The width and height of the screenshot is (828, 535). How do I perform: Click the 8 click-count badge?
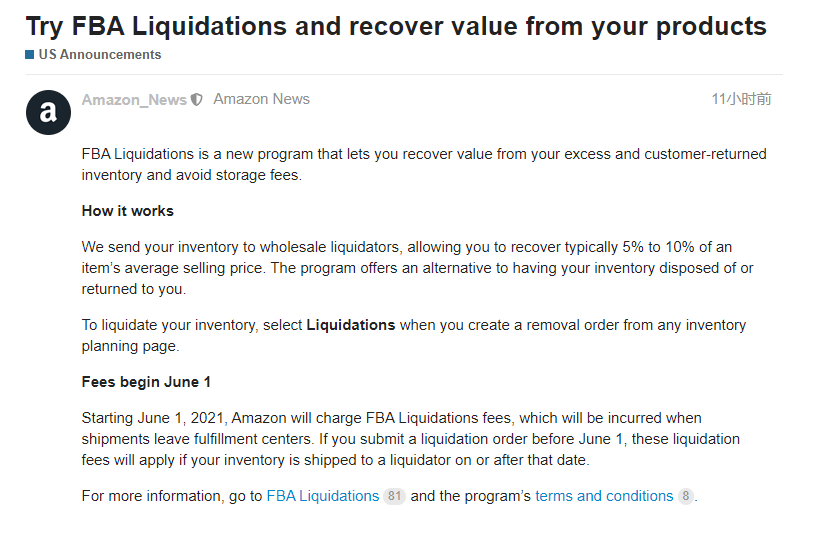685,496
